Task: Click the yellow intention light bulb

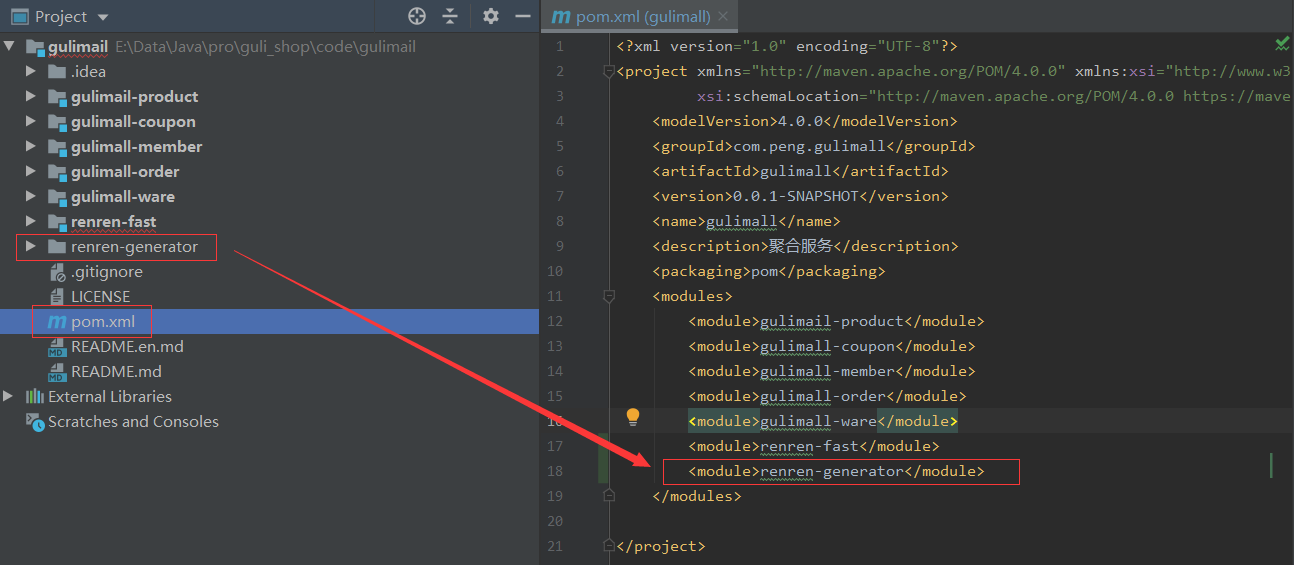Action: (x=632, y=417)
